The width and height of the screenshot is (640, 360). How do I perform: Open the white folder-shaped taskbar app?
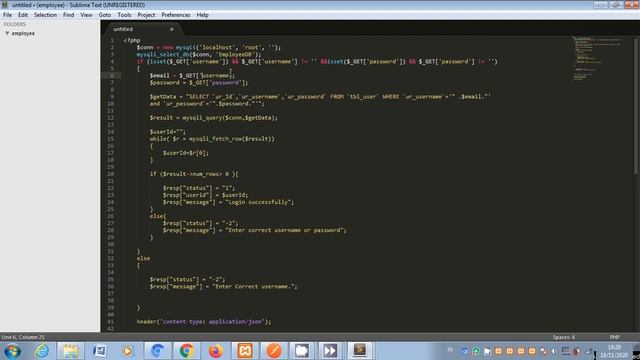tap(302, 351)
